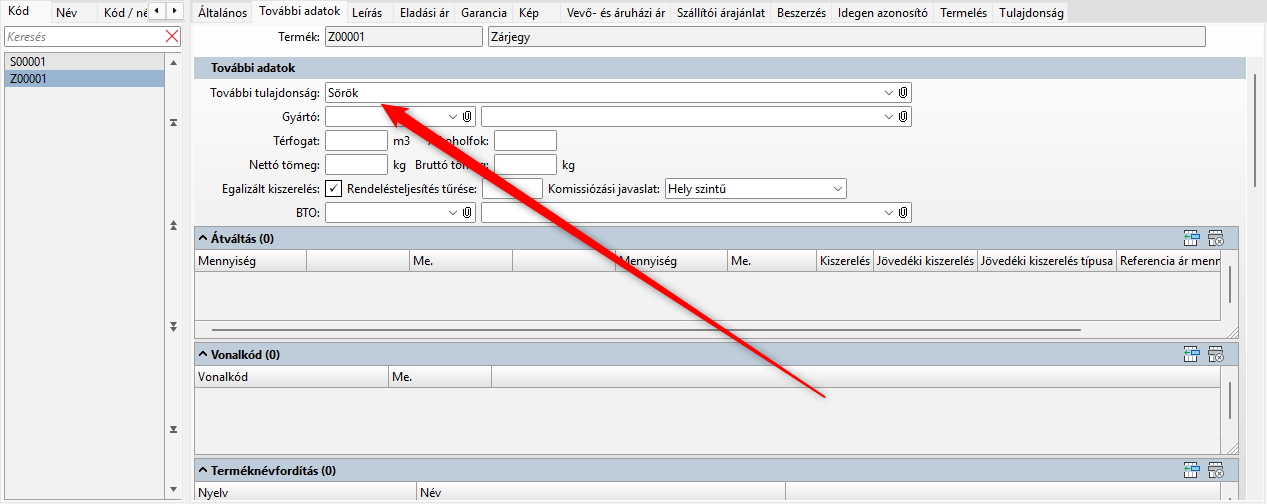Screen dimensions: 1267x504
Task: Open the Eladási ár tab
Action: (x=423, y=13)
